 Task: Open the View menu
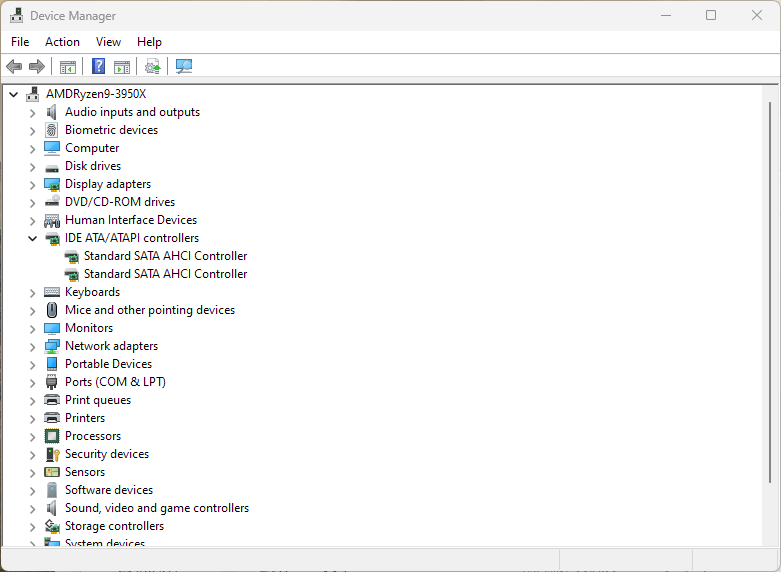(x=108, y=42)
